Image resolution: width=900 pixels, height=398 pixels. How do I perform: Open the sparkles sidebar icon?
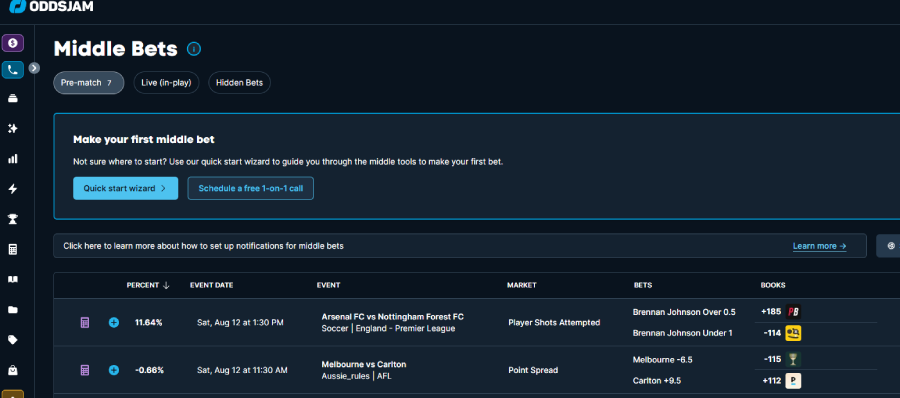click(x=13, y=129)
